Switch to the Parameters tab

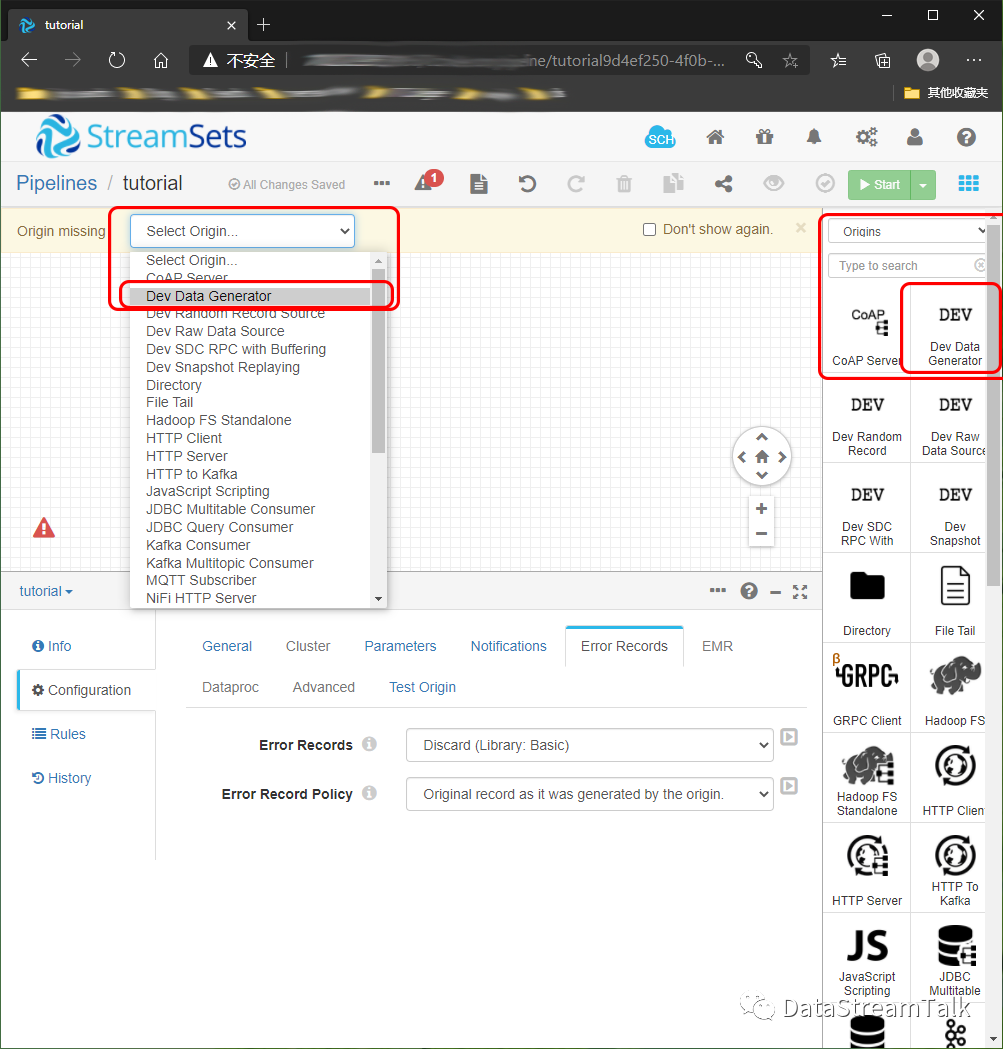pos(400,646)
